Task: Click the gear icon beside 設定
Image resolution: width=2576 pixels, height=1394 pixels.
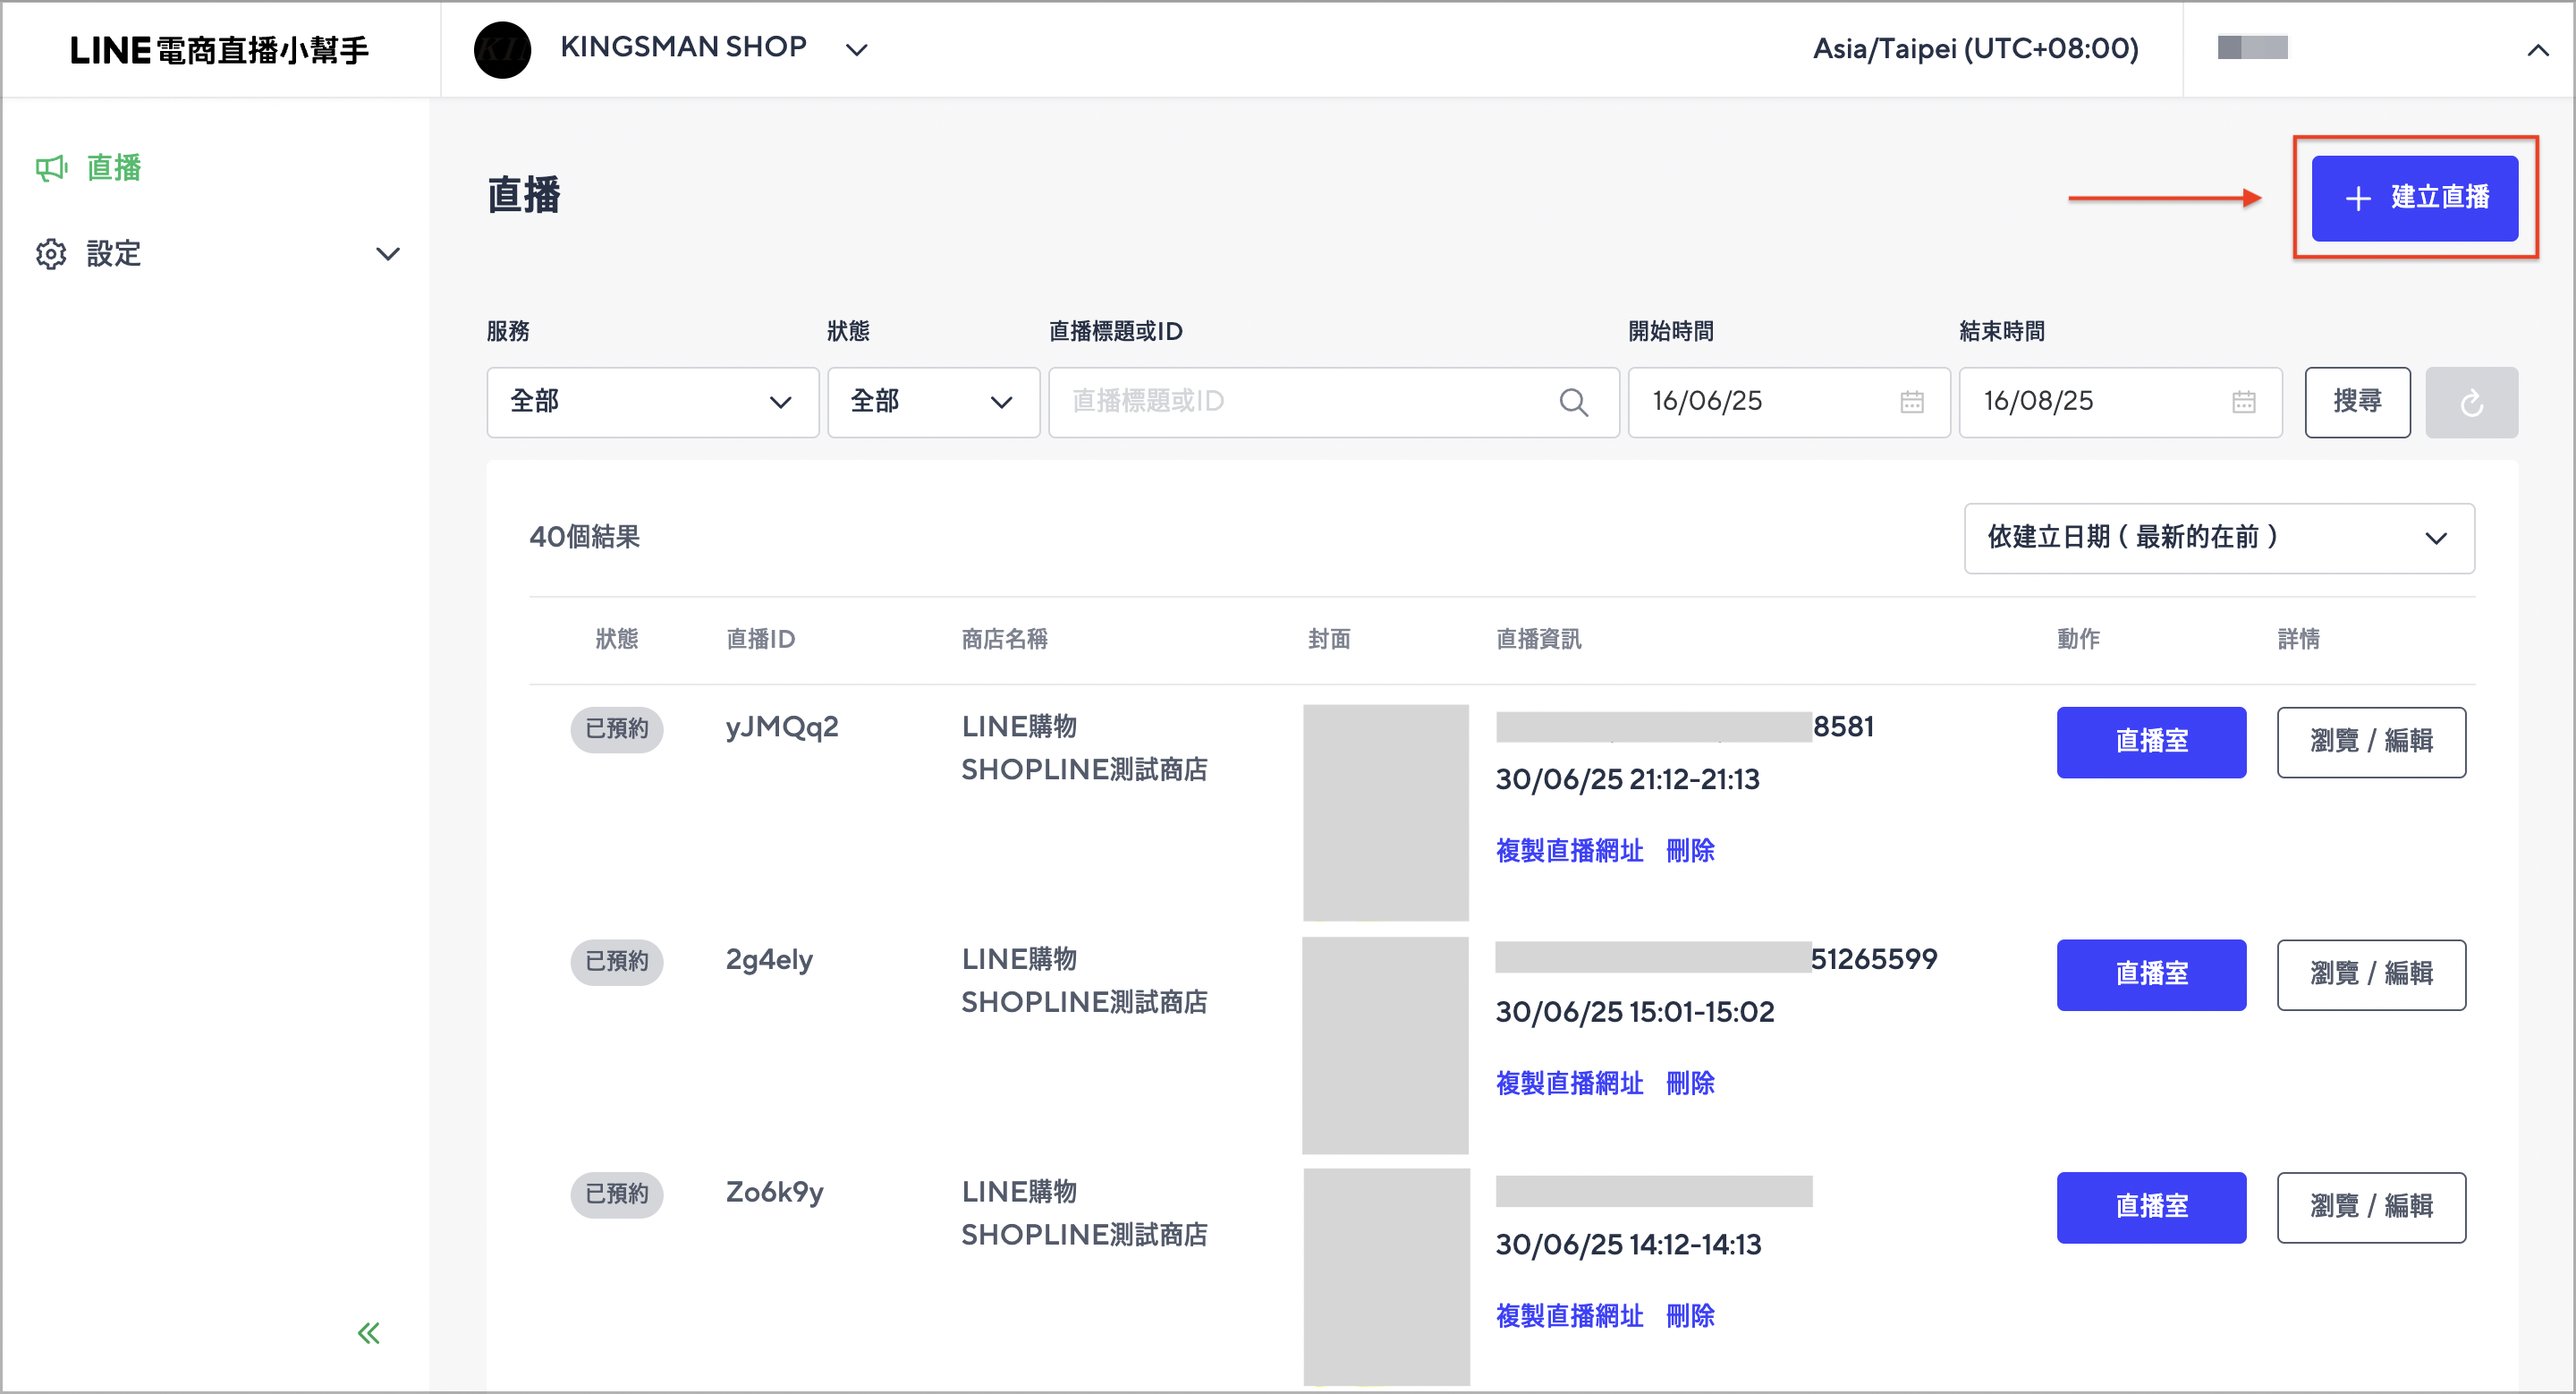Action: (x=50, y=254)
